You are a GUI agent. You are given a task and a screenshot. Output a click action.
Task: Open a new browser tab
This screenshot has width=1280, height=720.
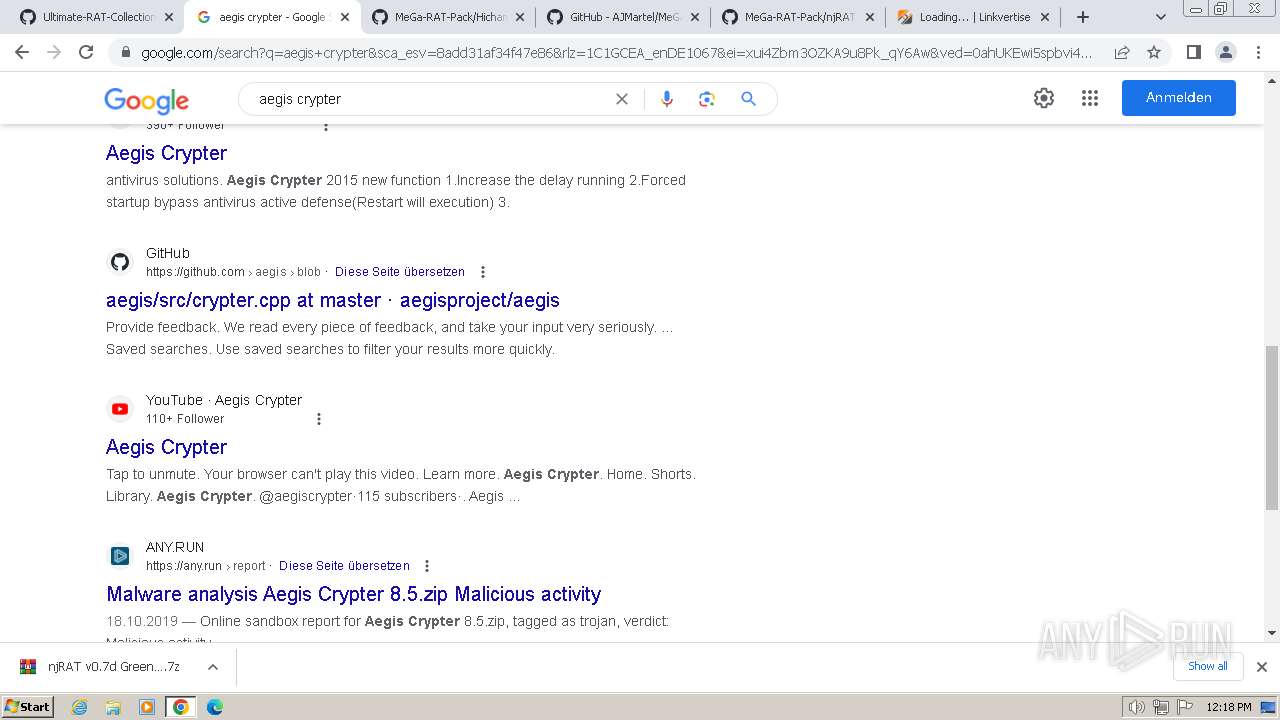pyautogui.click(x=1082, y=17)
